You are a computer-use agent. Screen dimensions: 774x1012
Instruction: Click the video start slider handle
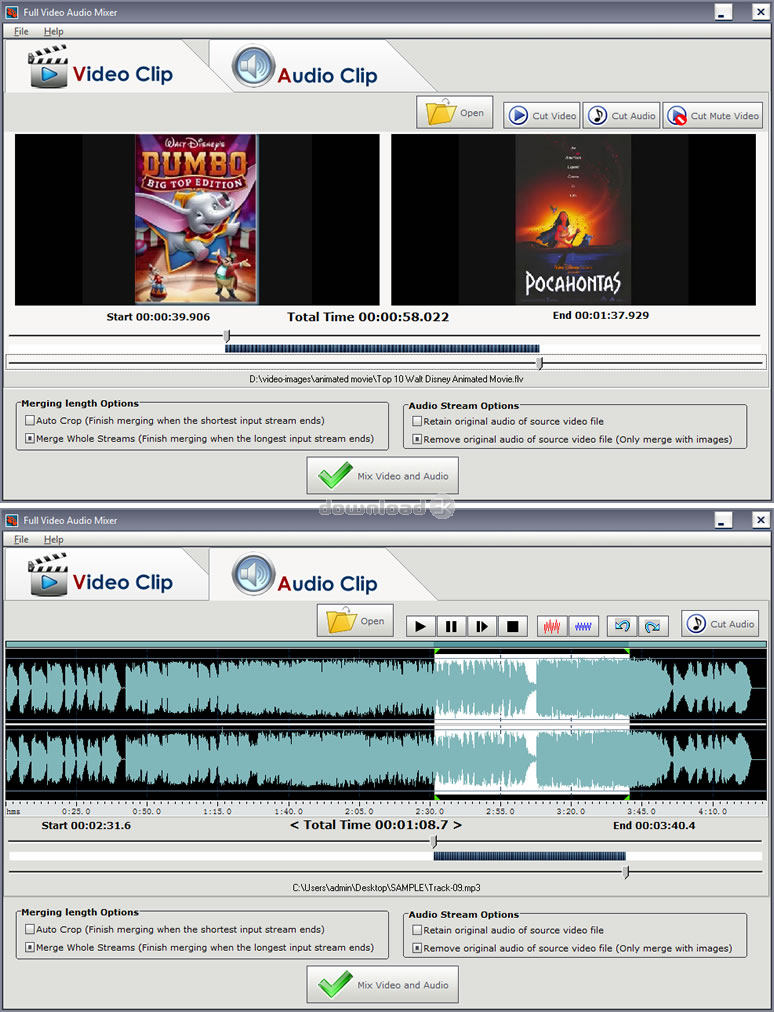click(226, 336)
